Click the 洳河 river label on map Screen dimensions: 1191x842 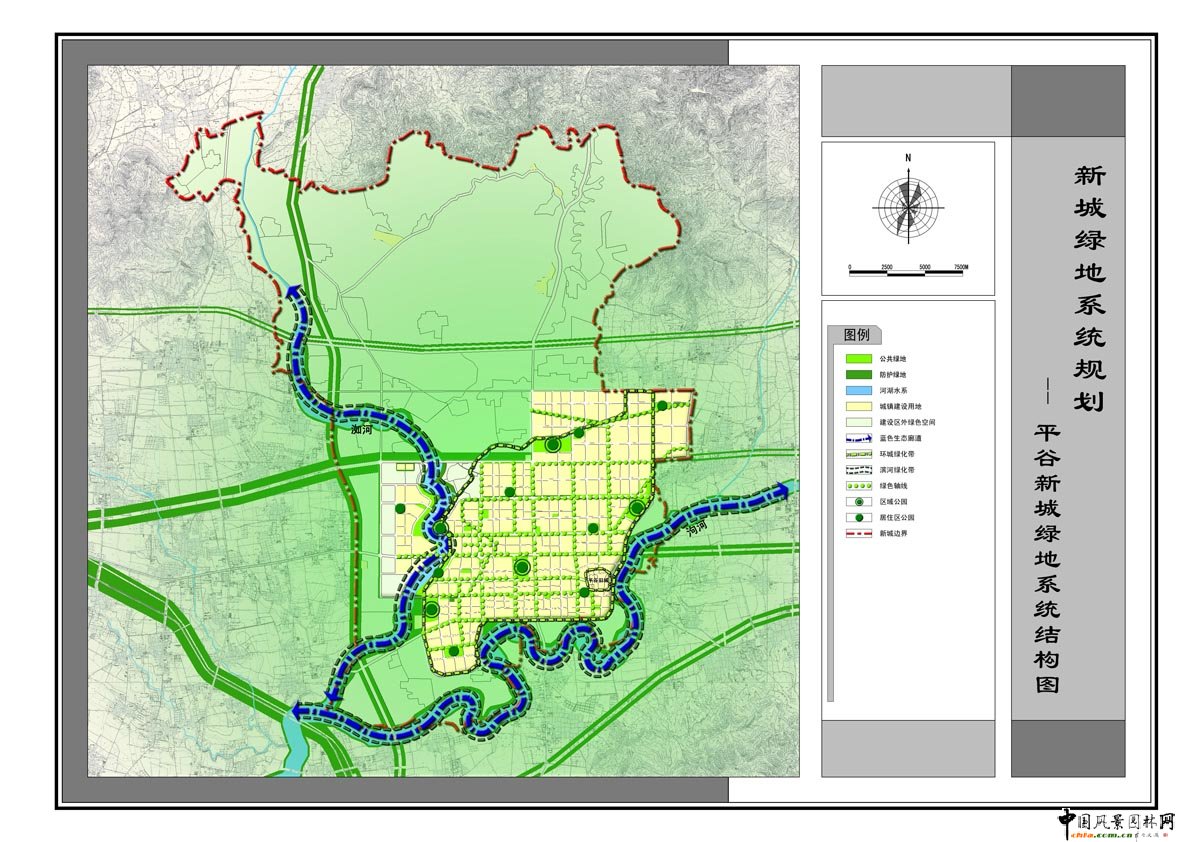(x=362, y=431)
